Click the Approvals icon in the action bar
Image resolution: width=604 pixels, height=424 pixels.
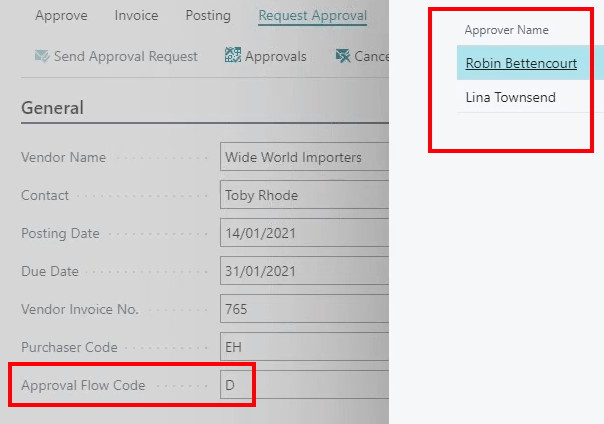coord(233,56)
